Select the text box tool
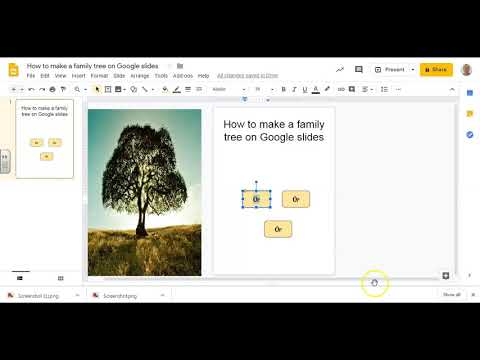This screenshot has width=480, height=360. (x=108, y=89)
